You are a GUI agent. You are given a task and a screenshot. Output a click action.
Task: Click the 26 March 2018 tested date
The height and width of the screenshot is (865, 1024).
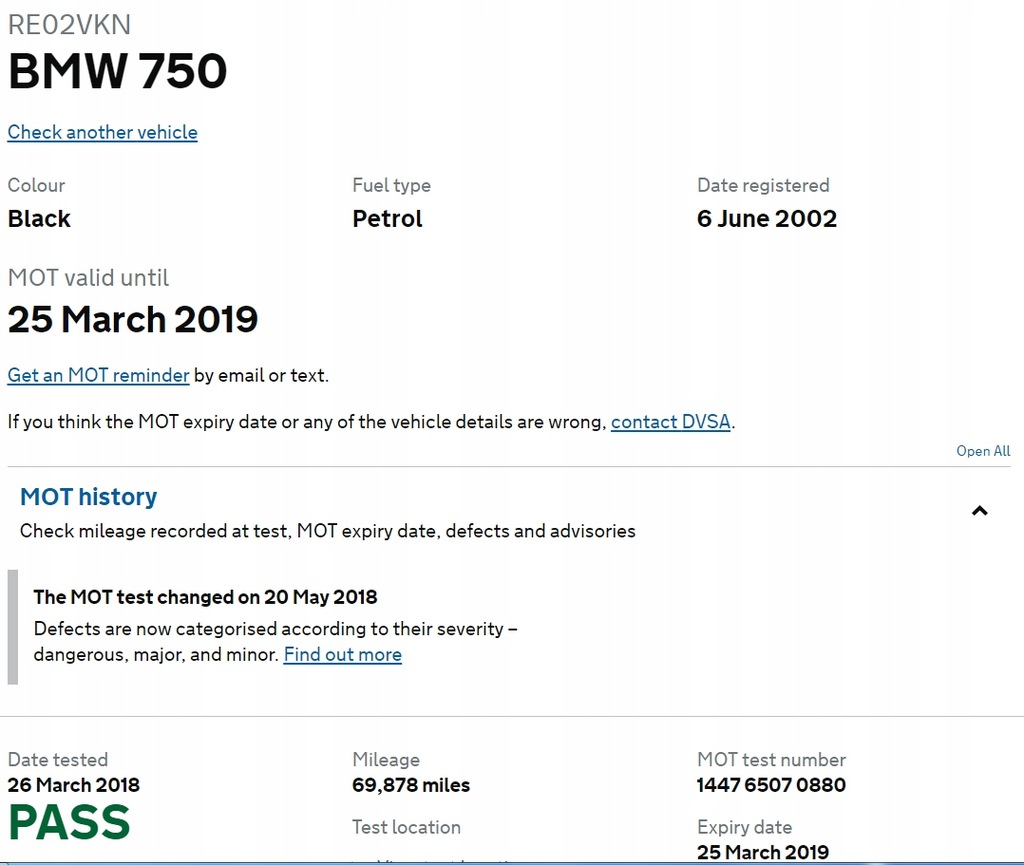tap(74, 785)
